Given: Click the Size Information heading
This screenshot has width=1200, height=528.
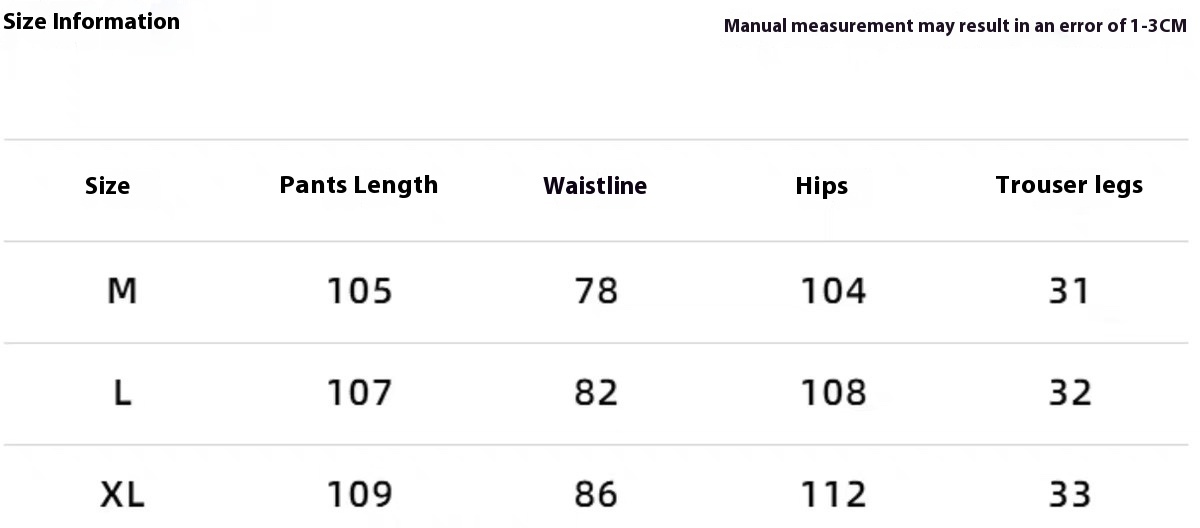Looking at the screenshot, I should 91,21.
